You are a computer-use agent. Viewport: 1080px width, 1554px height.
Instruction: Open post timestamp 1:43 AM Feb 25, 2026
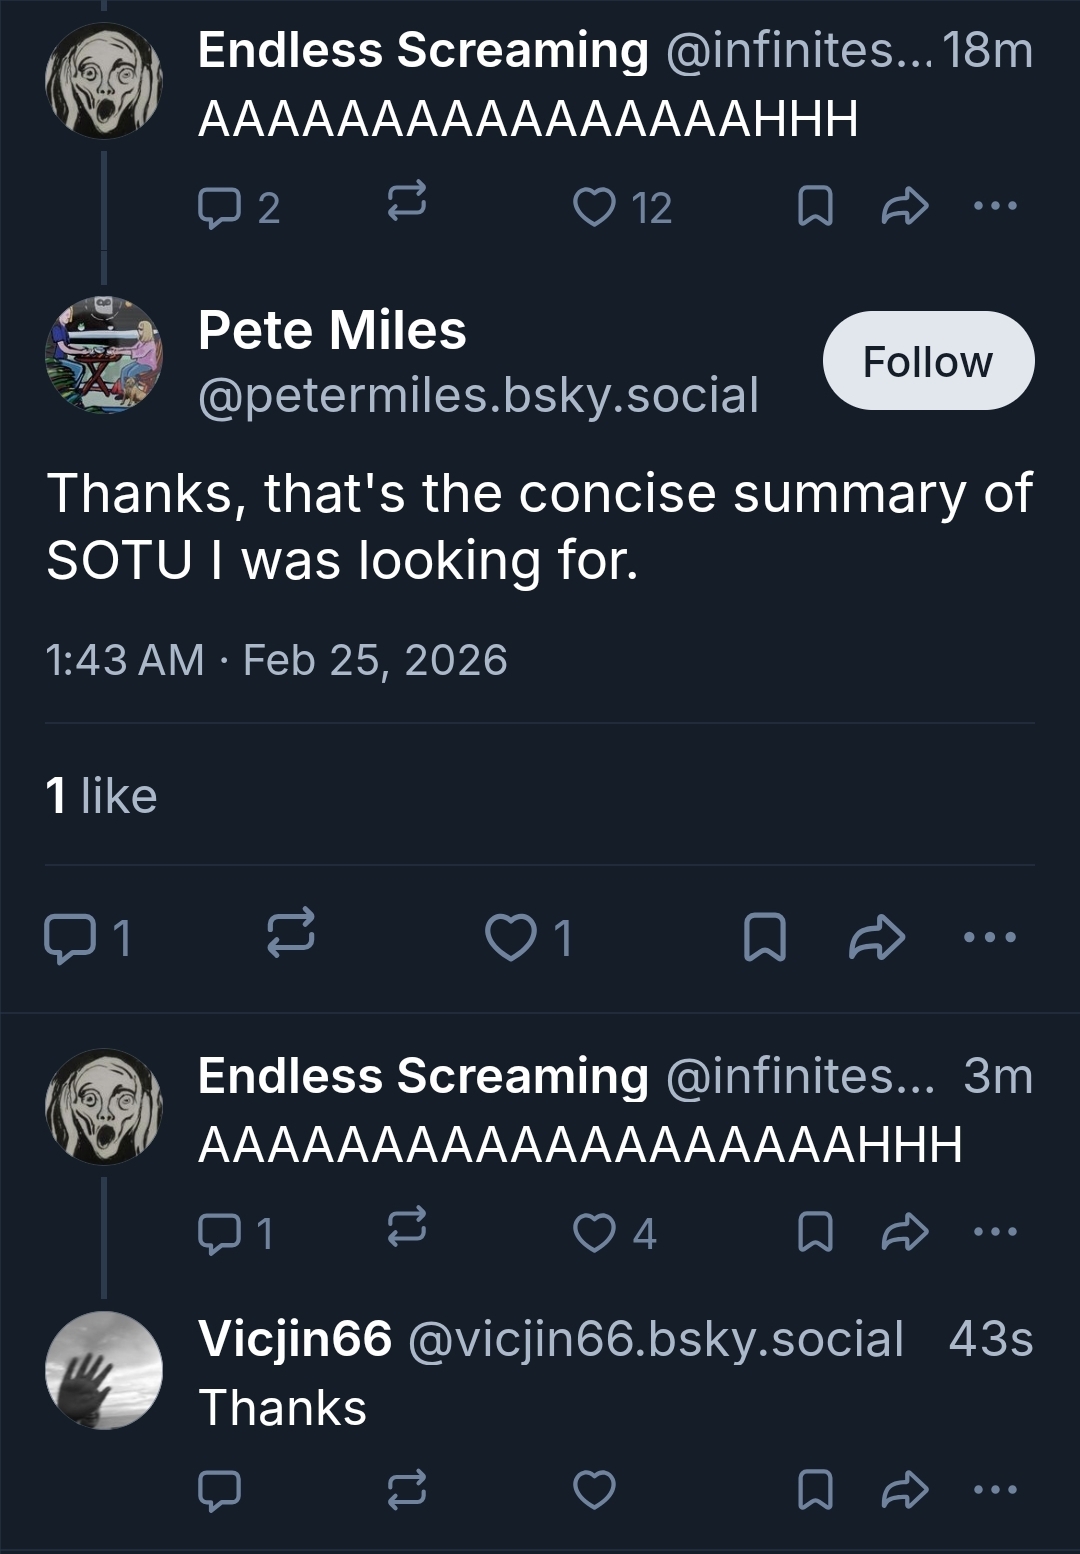(276, 660)
